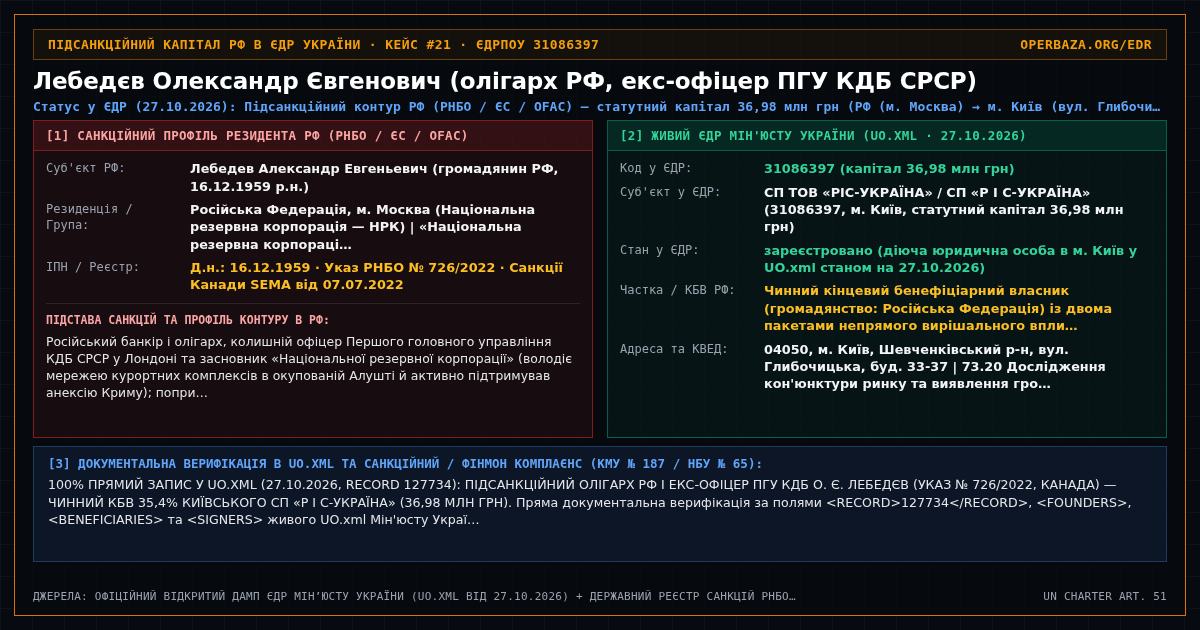Image resolution: width=1200 pixels, height=630 pixels.
Task: Click the 'Резиденція / Група:' label
Action: pyautogui.click(x=89, y=217)
